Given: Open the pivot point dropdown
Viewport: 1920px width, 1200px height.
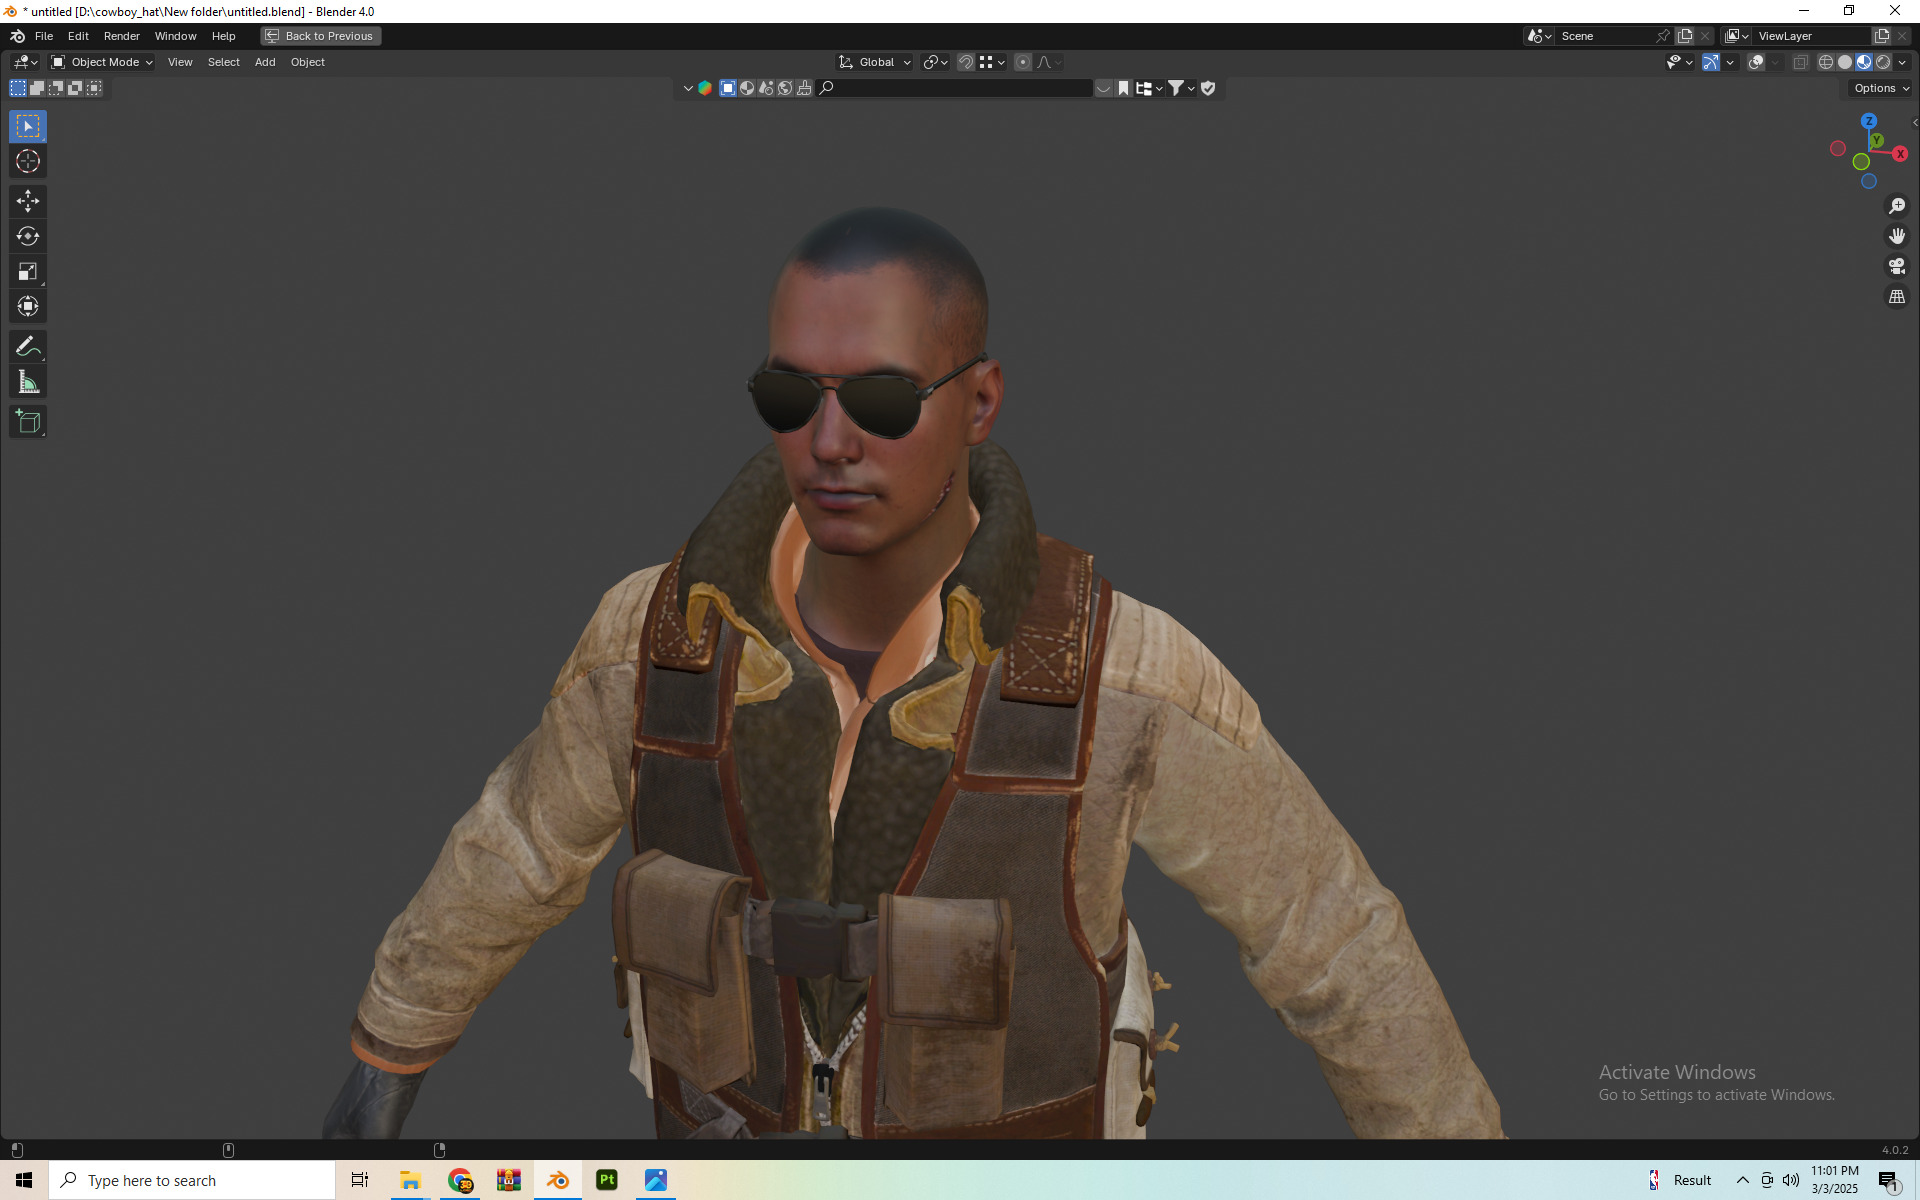Looking at the screenshot, I should pos(936,62).
